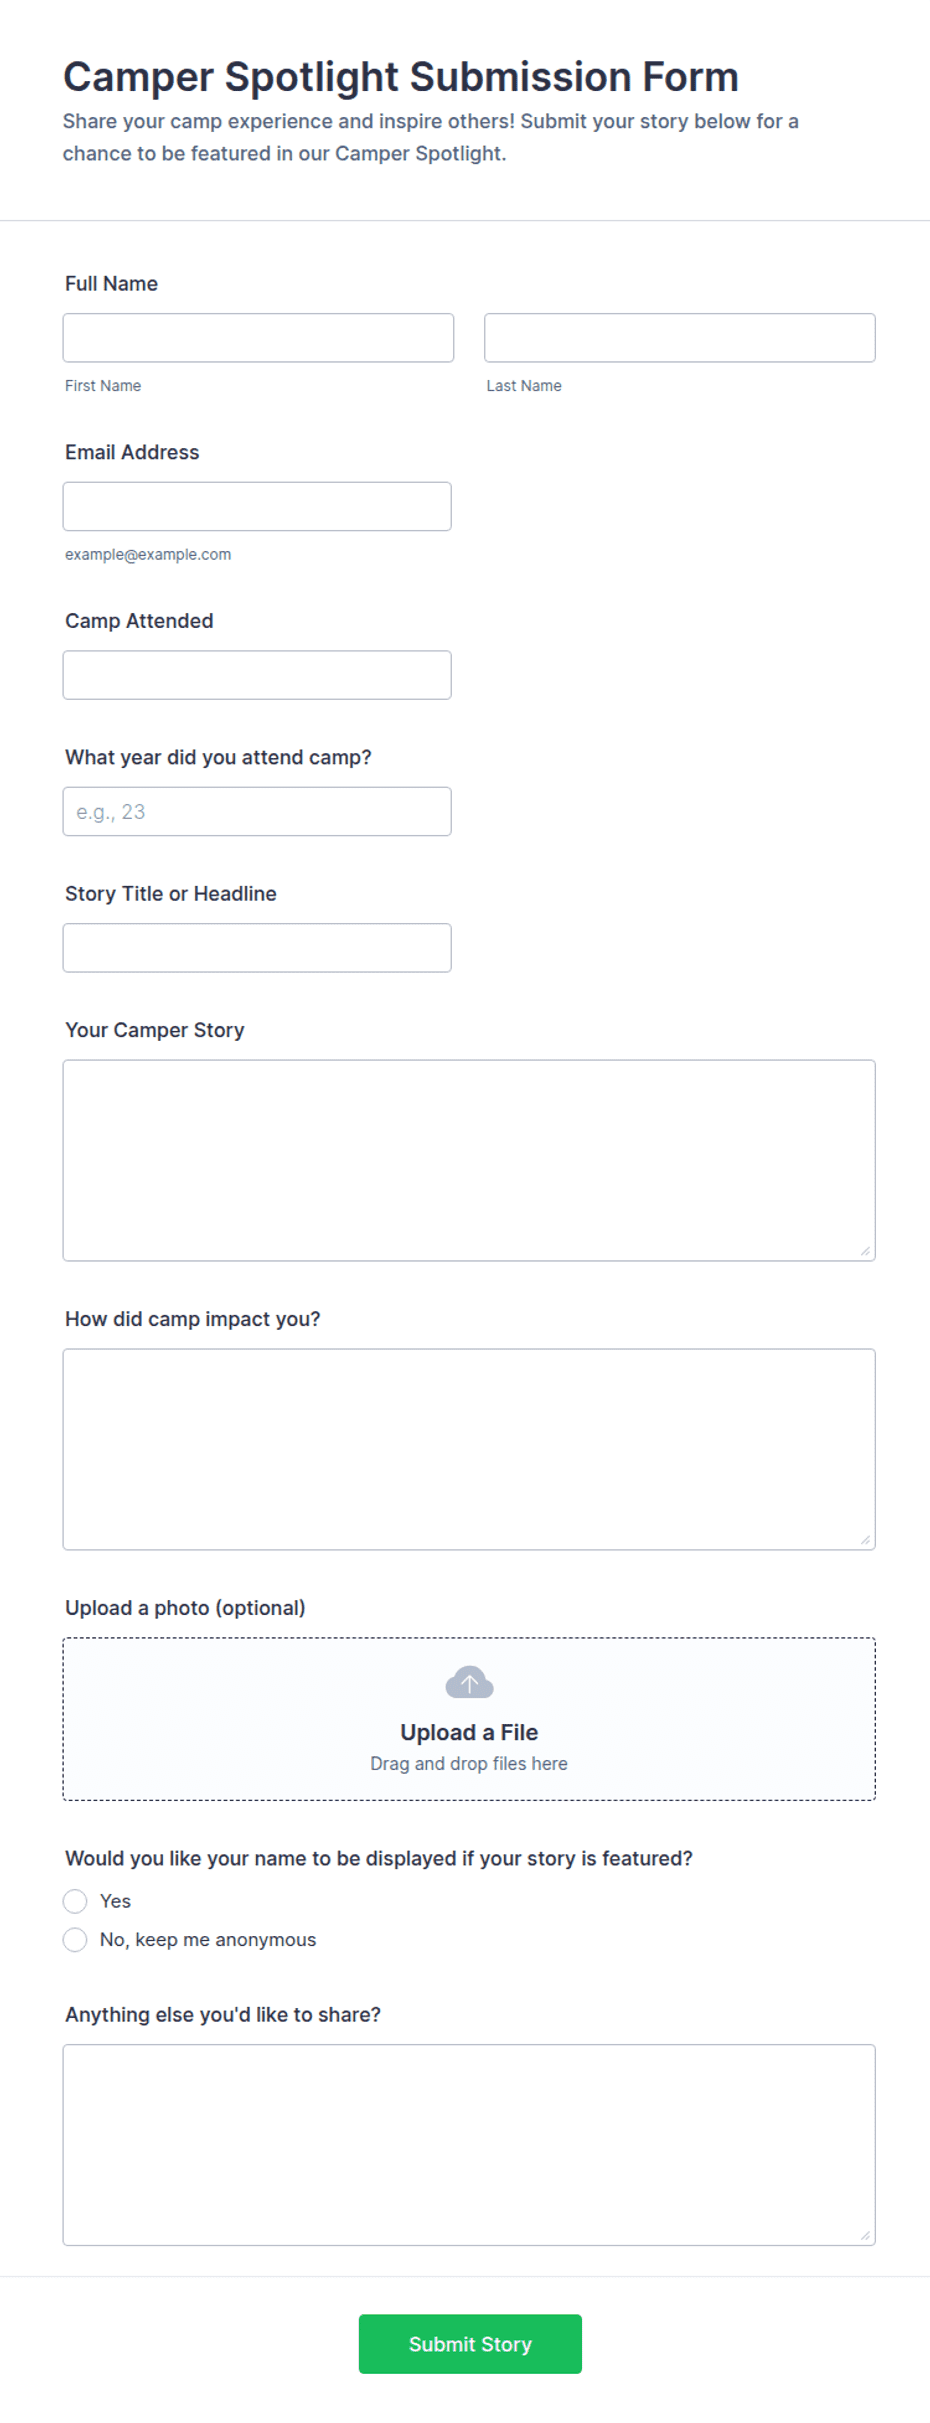Image resolution: width=930 pixels, height=2423 pixels.
Task: Click the First Name input field
Action: pyautogui.click(x=258, y=338)
